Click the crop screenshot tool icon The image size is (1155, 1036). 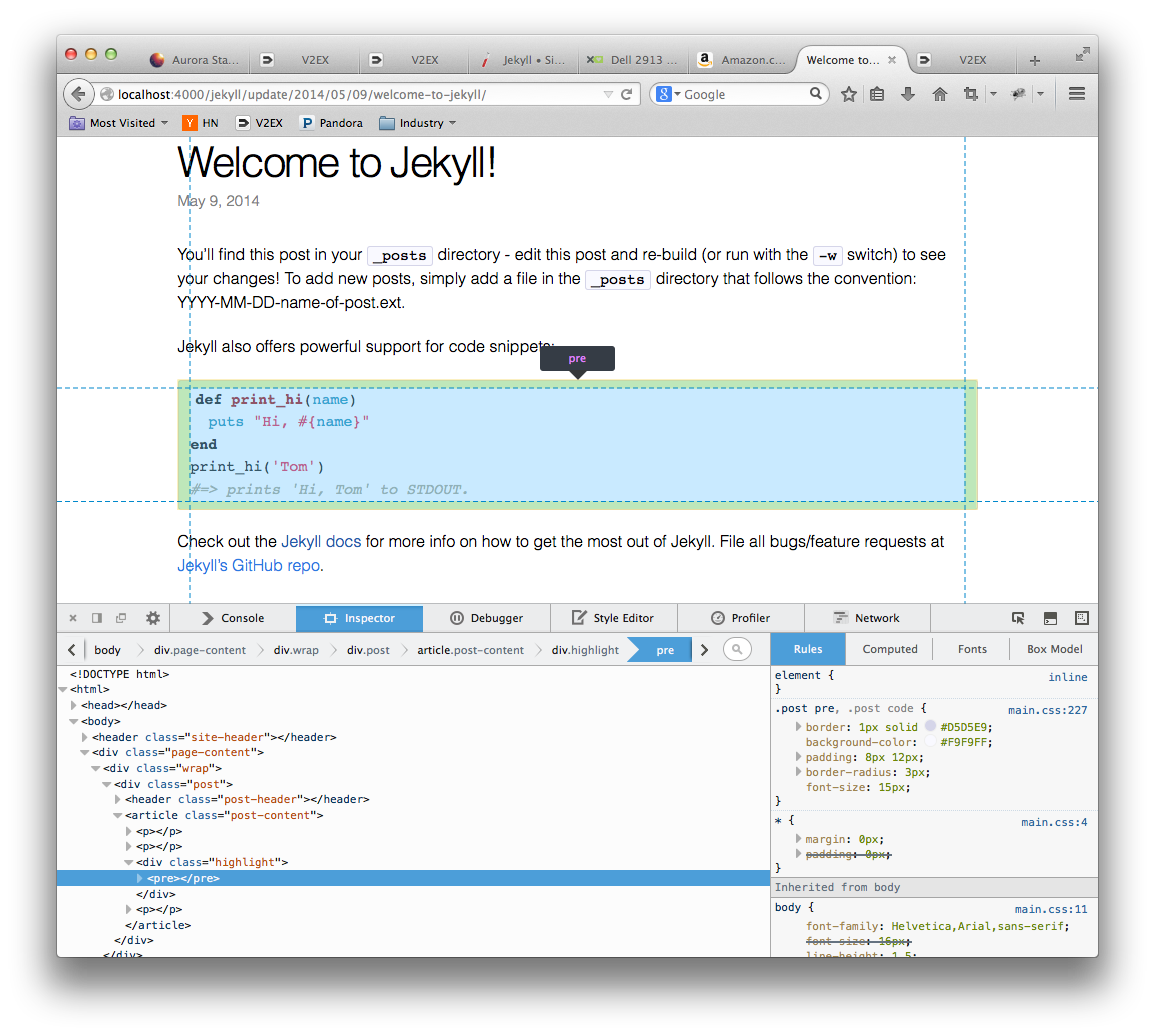point(971,94)
